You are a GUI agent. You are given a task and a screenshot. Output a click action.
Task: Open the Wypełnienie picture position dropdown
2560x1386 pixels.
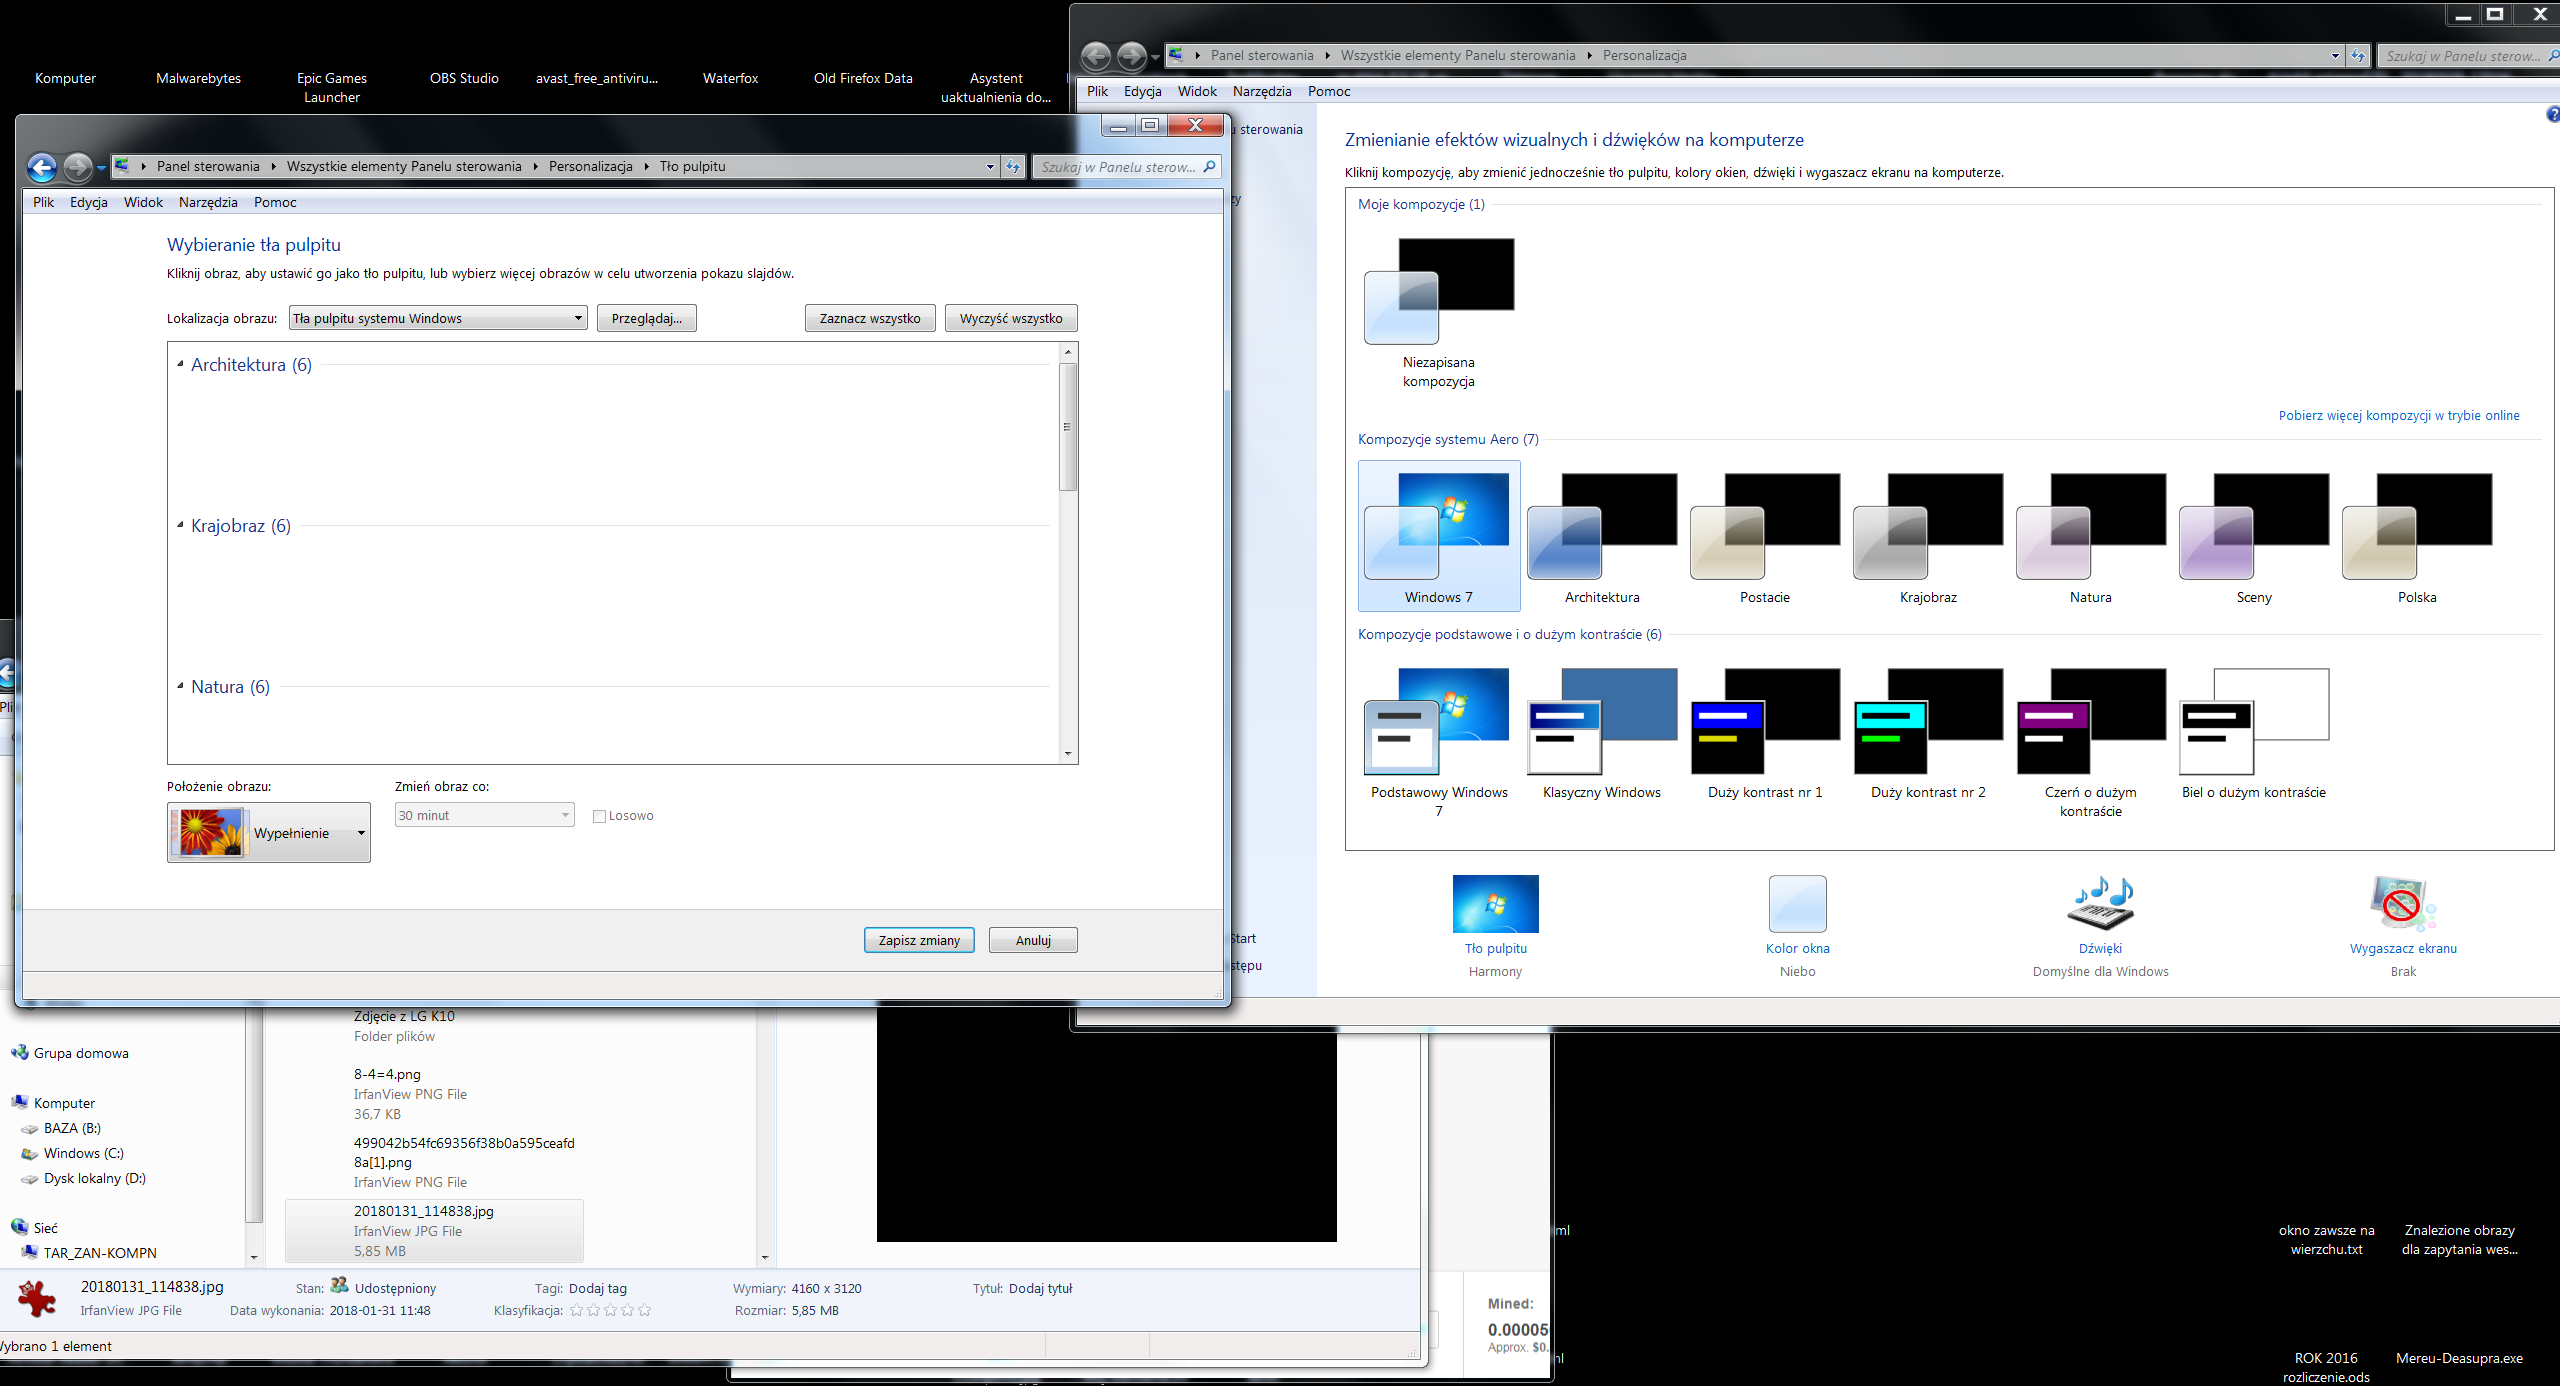pyautogui.click(x=269, y=833)
